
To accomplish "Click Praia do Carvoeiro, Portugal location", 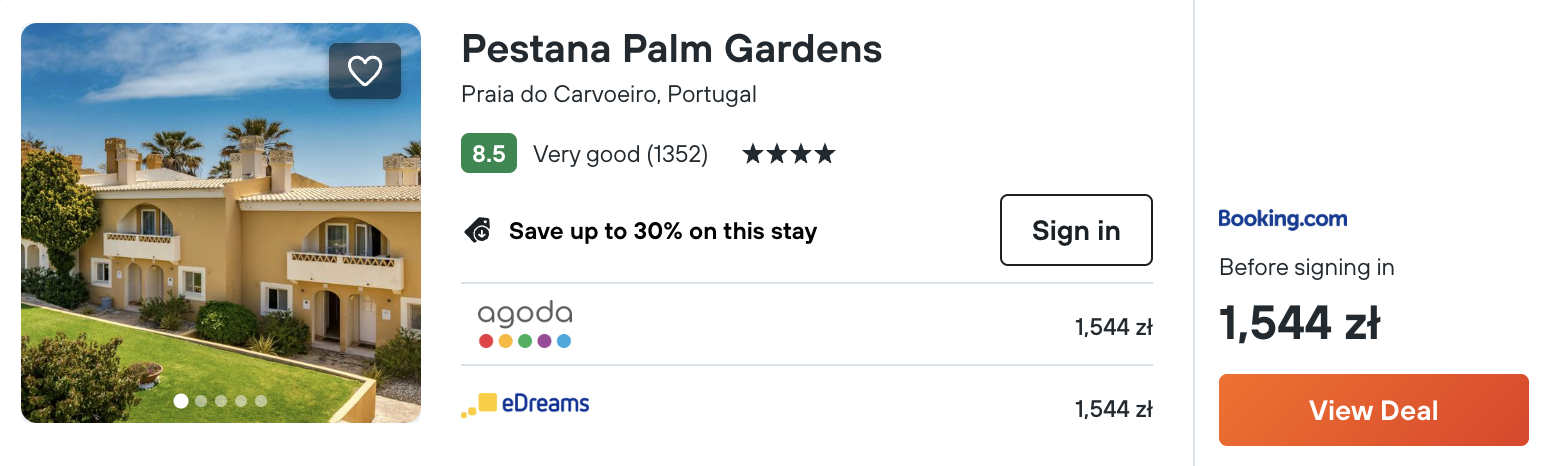I will tap(609, 95).
